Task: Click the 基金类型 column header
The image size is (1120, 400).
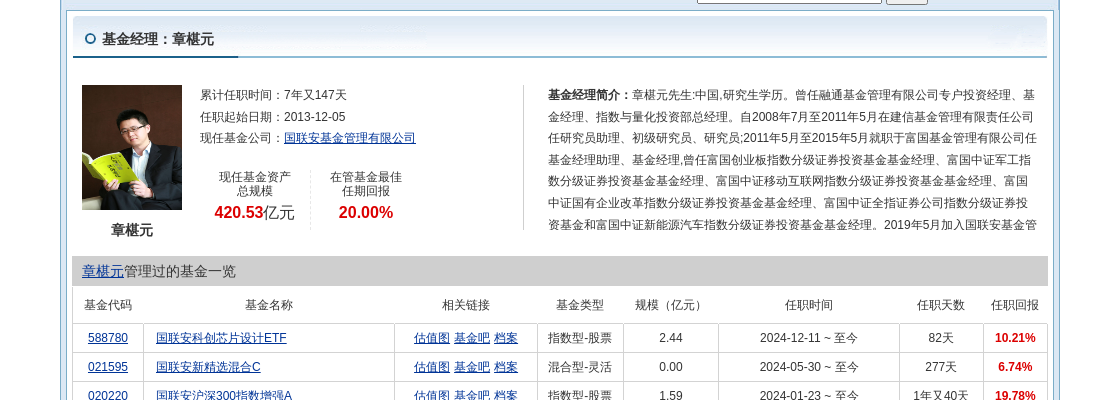Action: 580,305
